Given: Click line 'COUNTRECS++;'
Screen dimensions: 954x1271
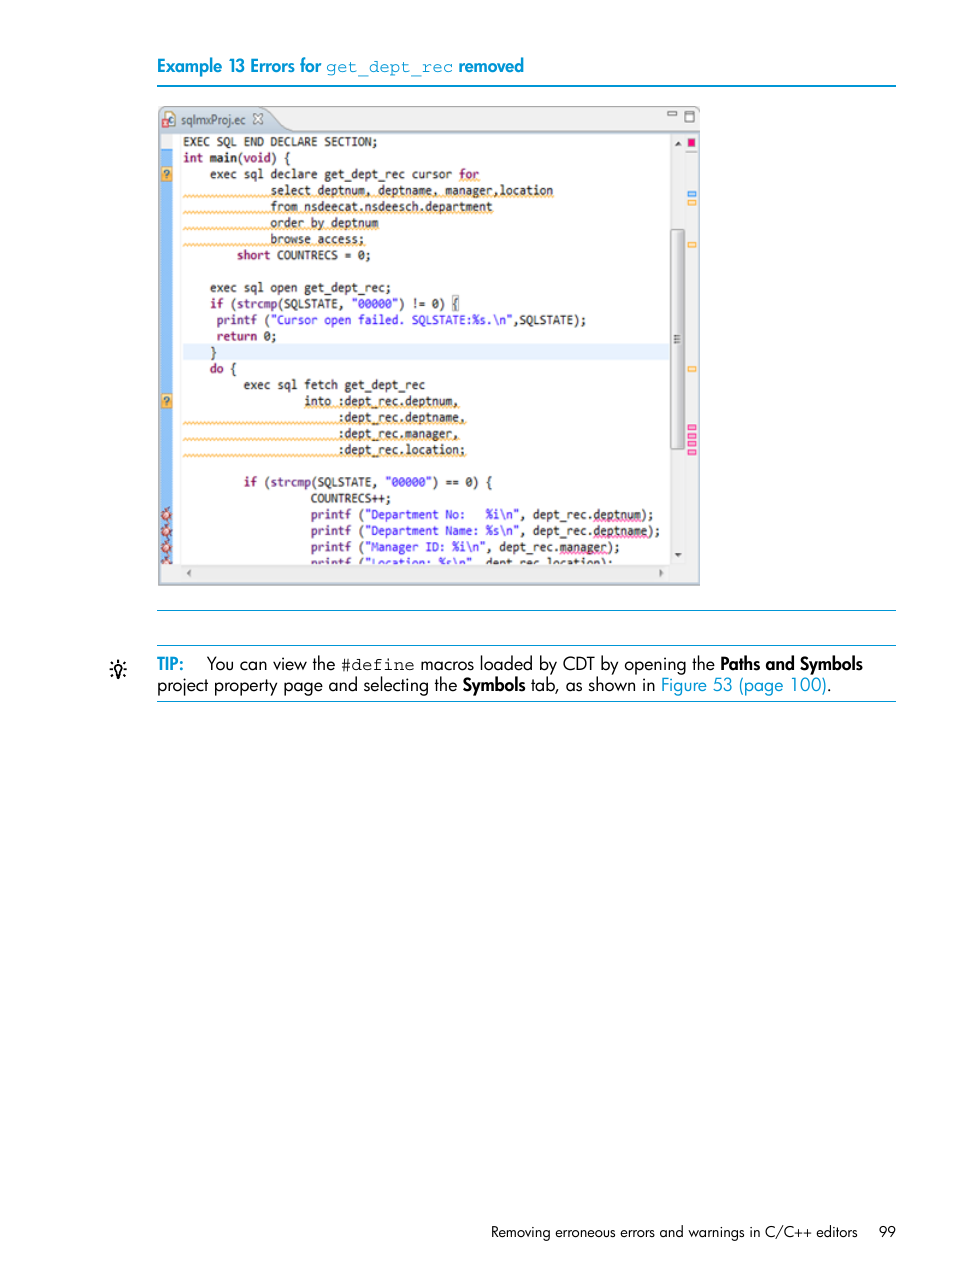Looking at the screenshot, I should [351, 498].
